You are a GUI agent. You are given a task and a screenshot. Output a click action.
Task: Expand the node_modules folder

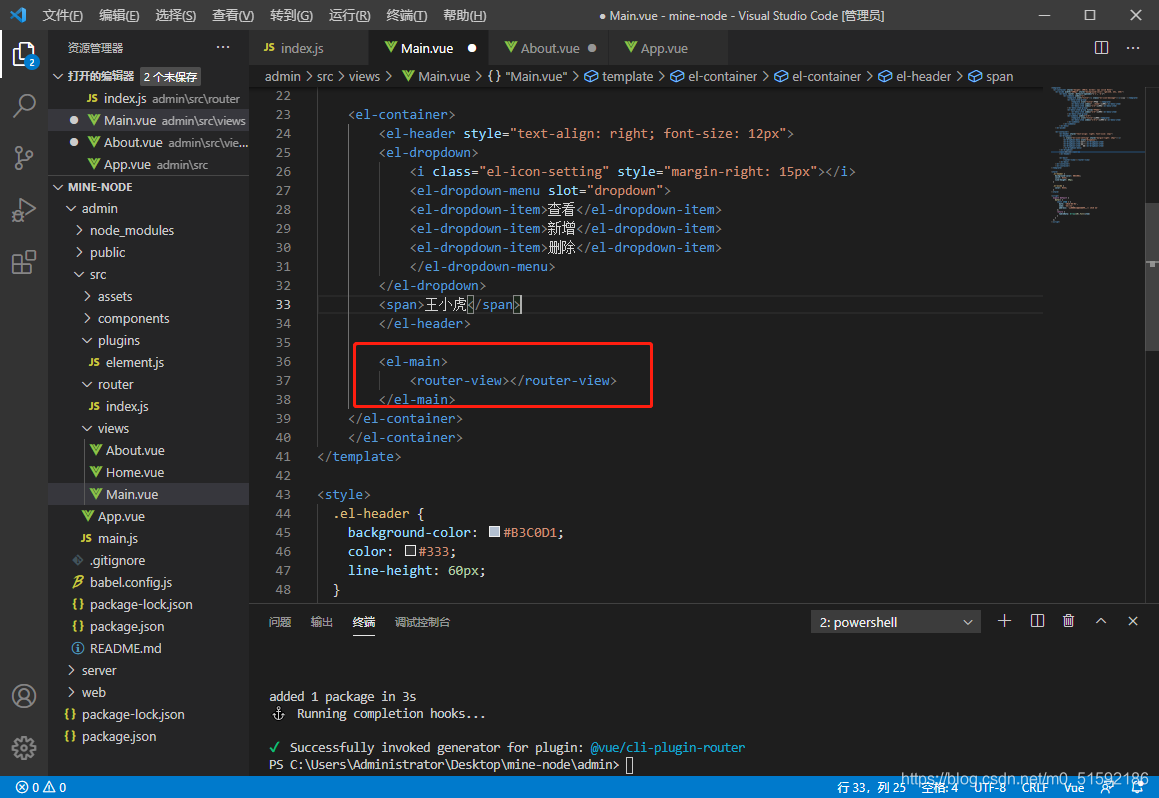131,230
